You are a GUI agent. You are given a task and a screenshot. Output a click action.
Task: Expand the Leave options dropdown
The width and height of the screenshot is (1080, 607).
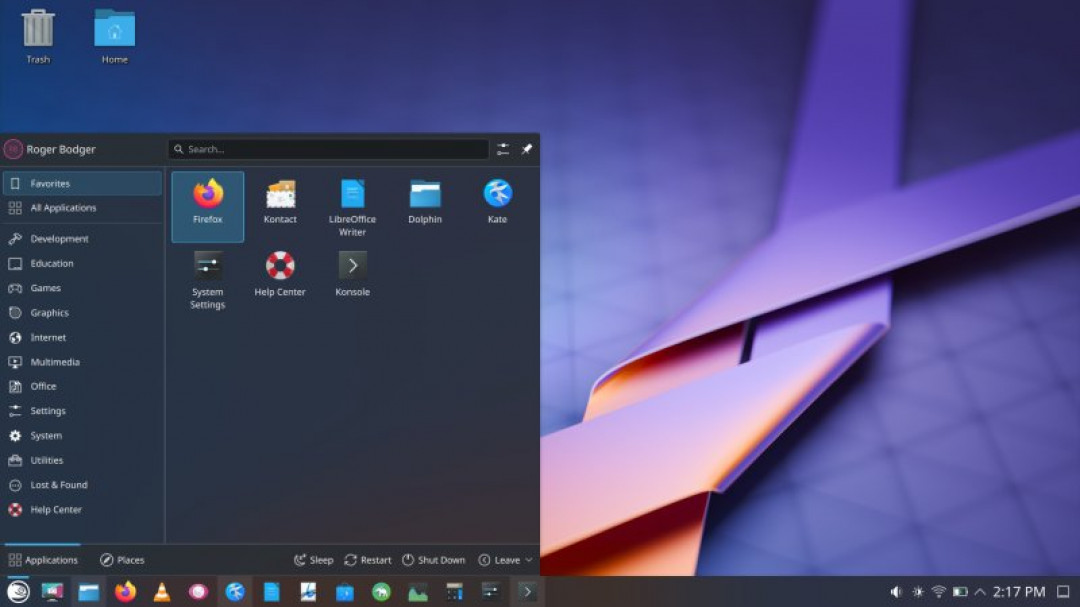506,560
